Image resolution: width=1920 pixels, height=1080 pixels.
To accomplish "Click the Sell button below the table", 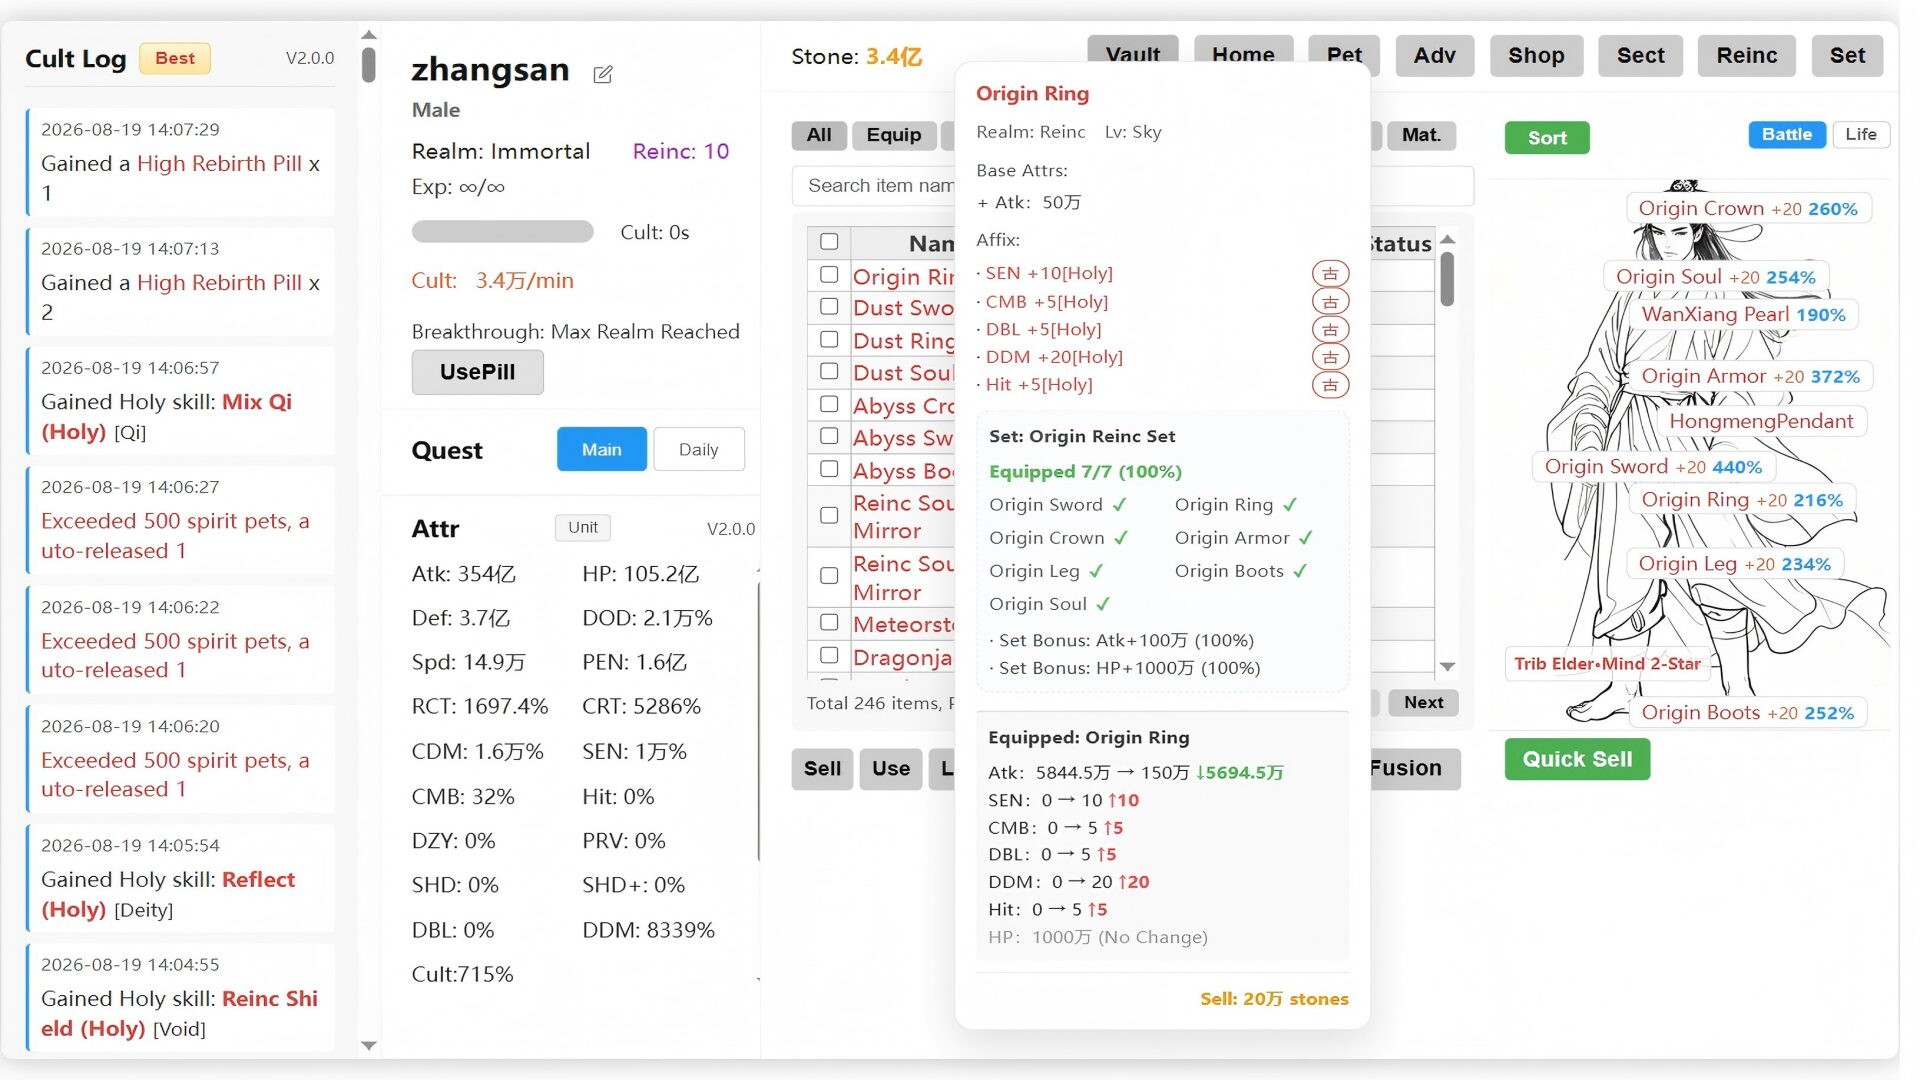I will click(x=822, y=769).
